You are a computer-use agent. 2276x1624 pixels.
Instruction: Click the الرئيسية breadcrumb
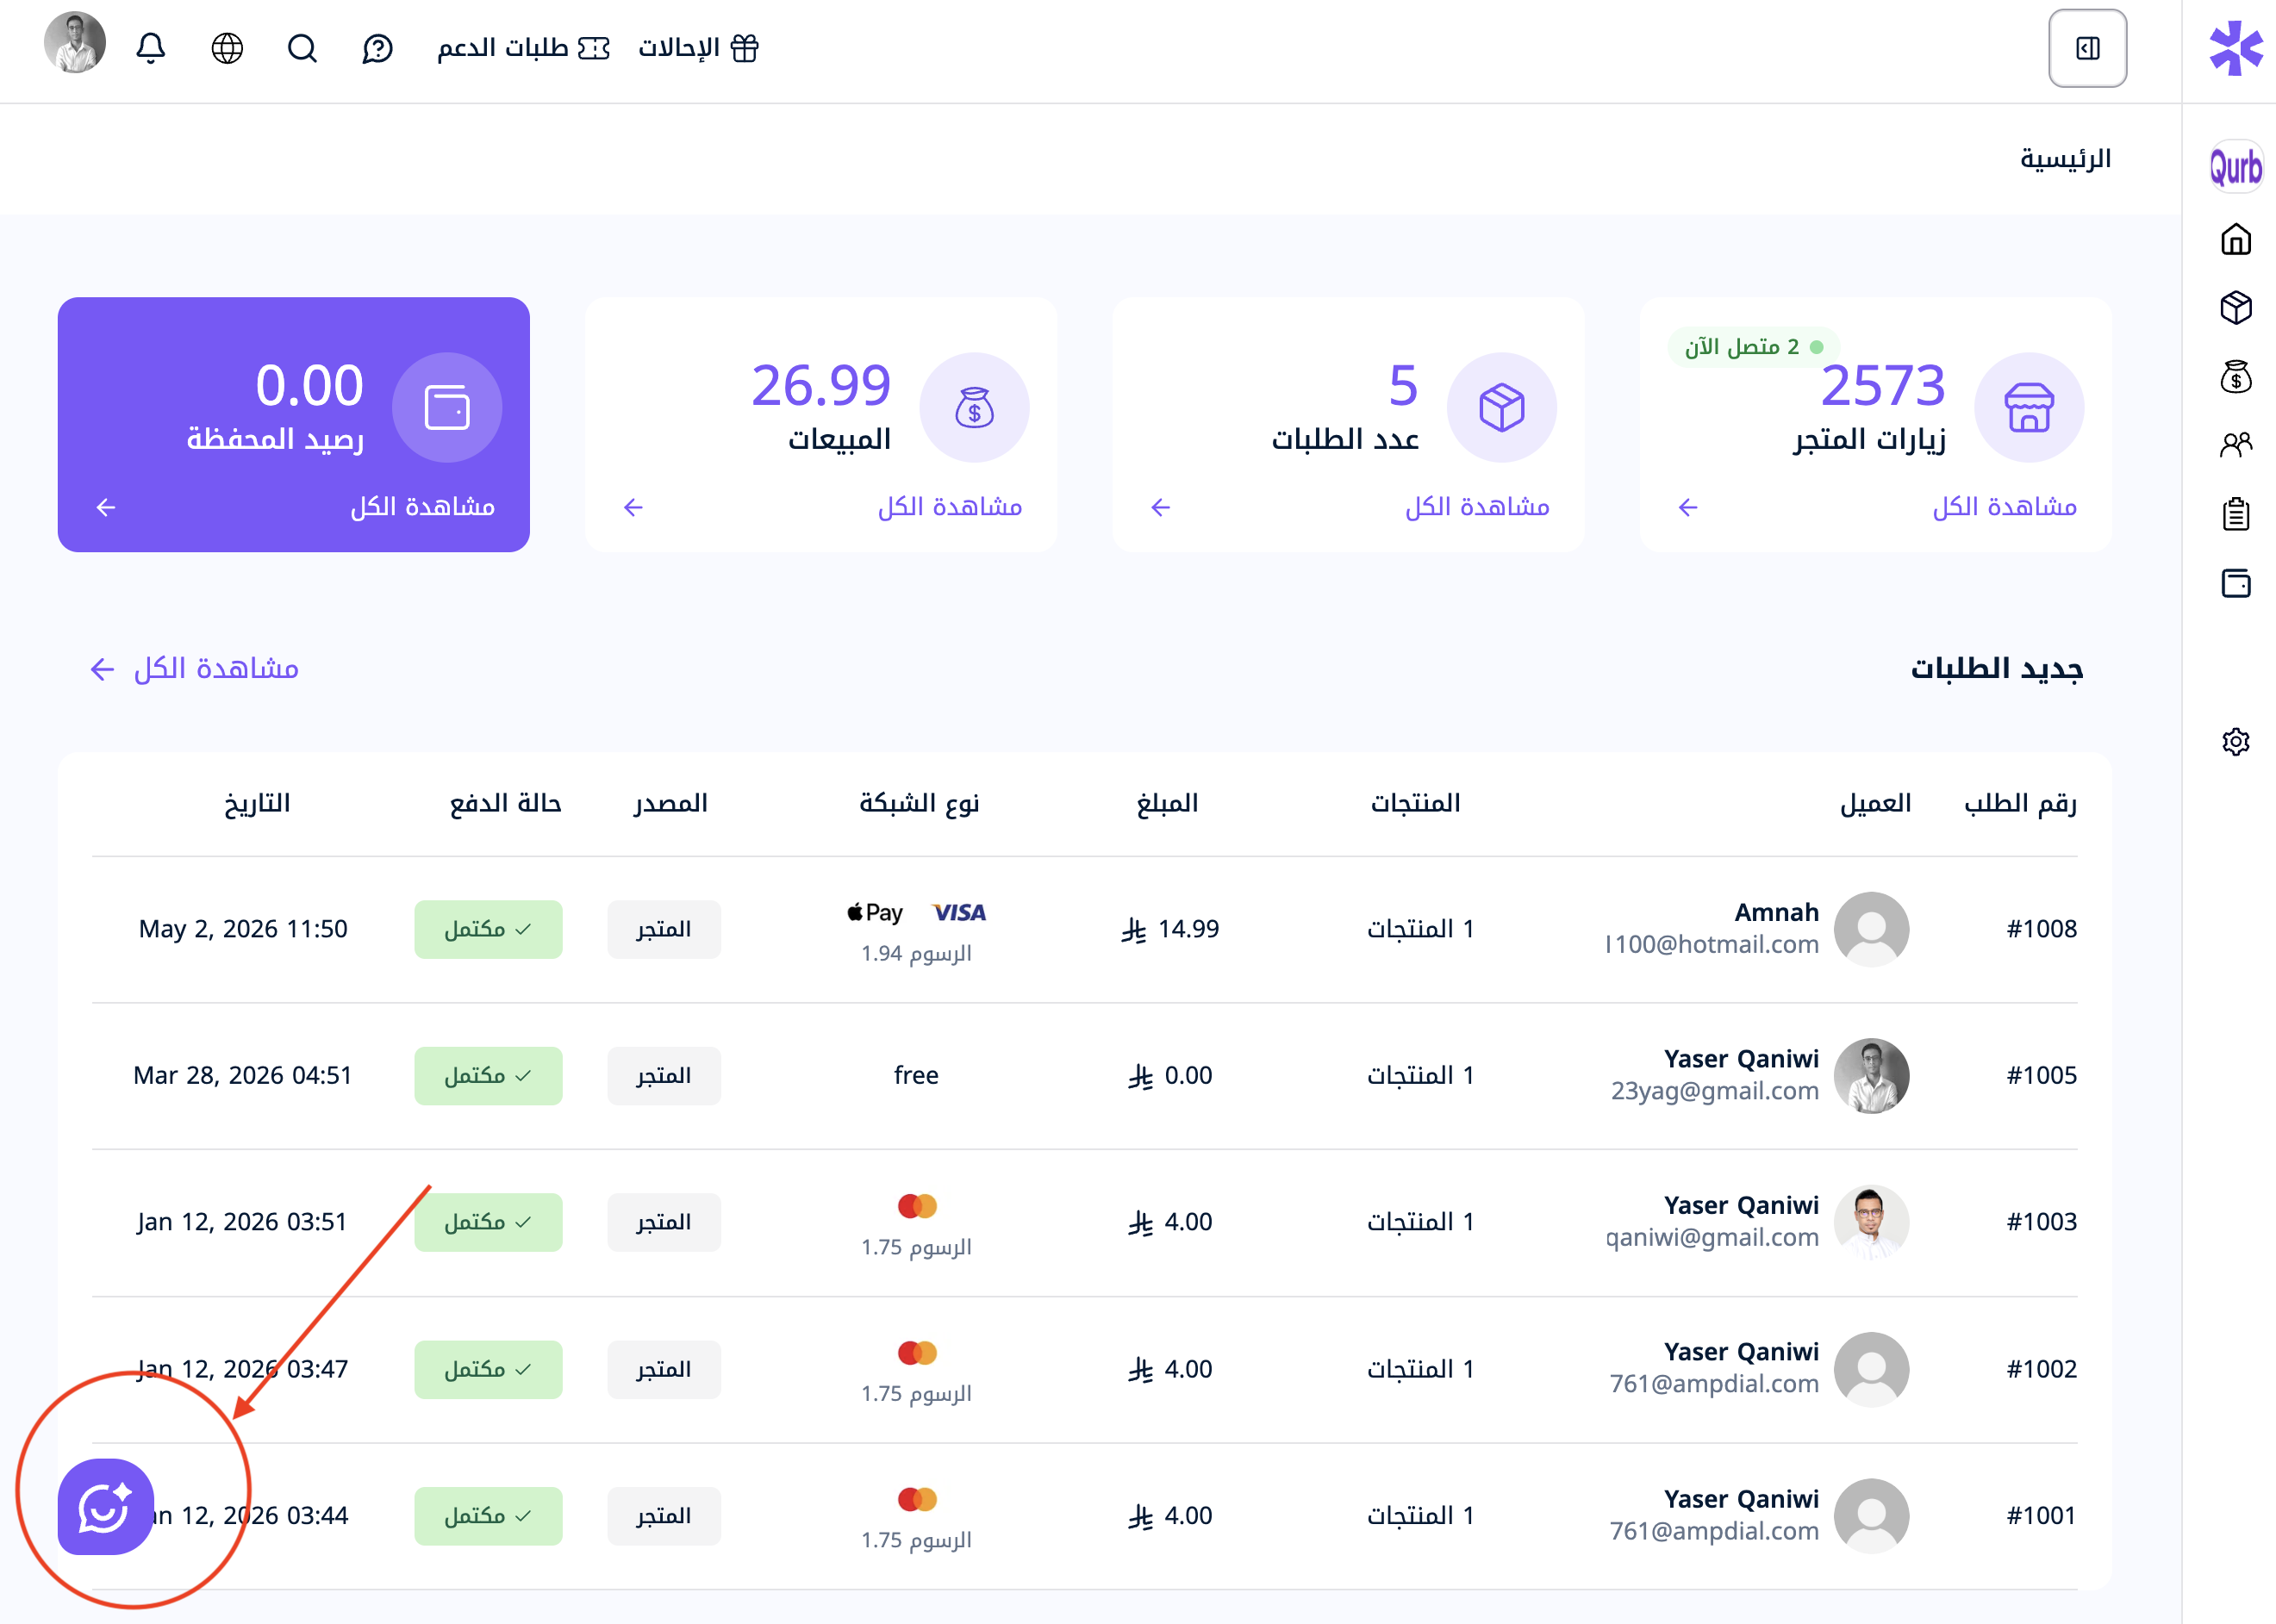tap(2065, 159)
